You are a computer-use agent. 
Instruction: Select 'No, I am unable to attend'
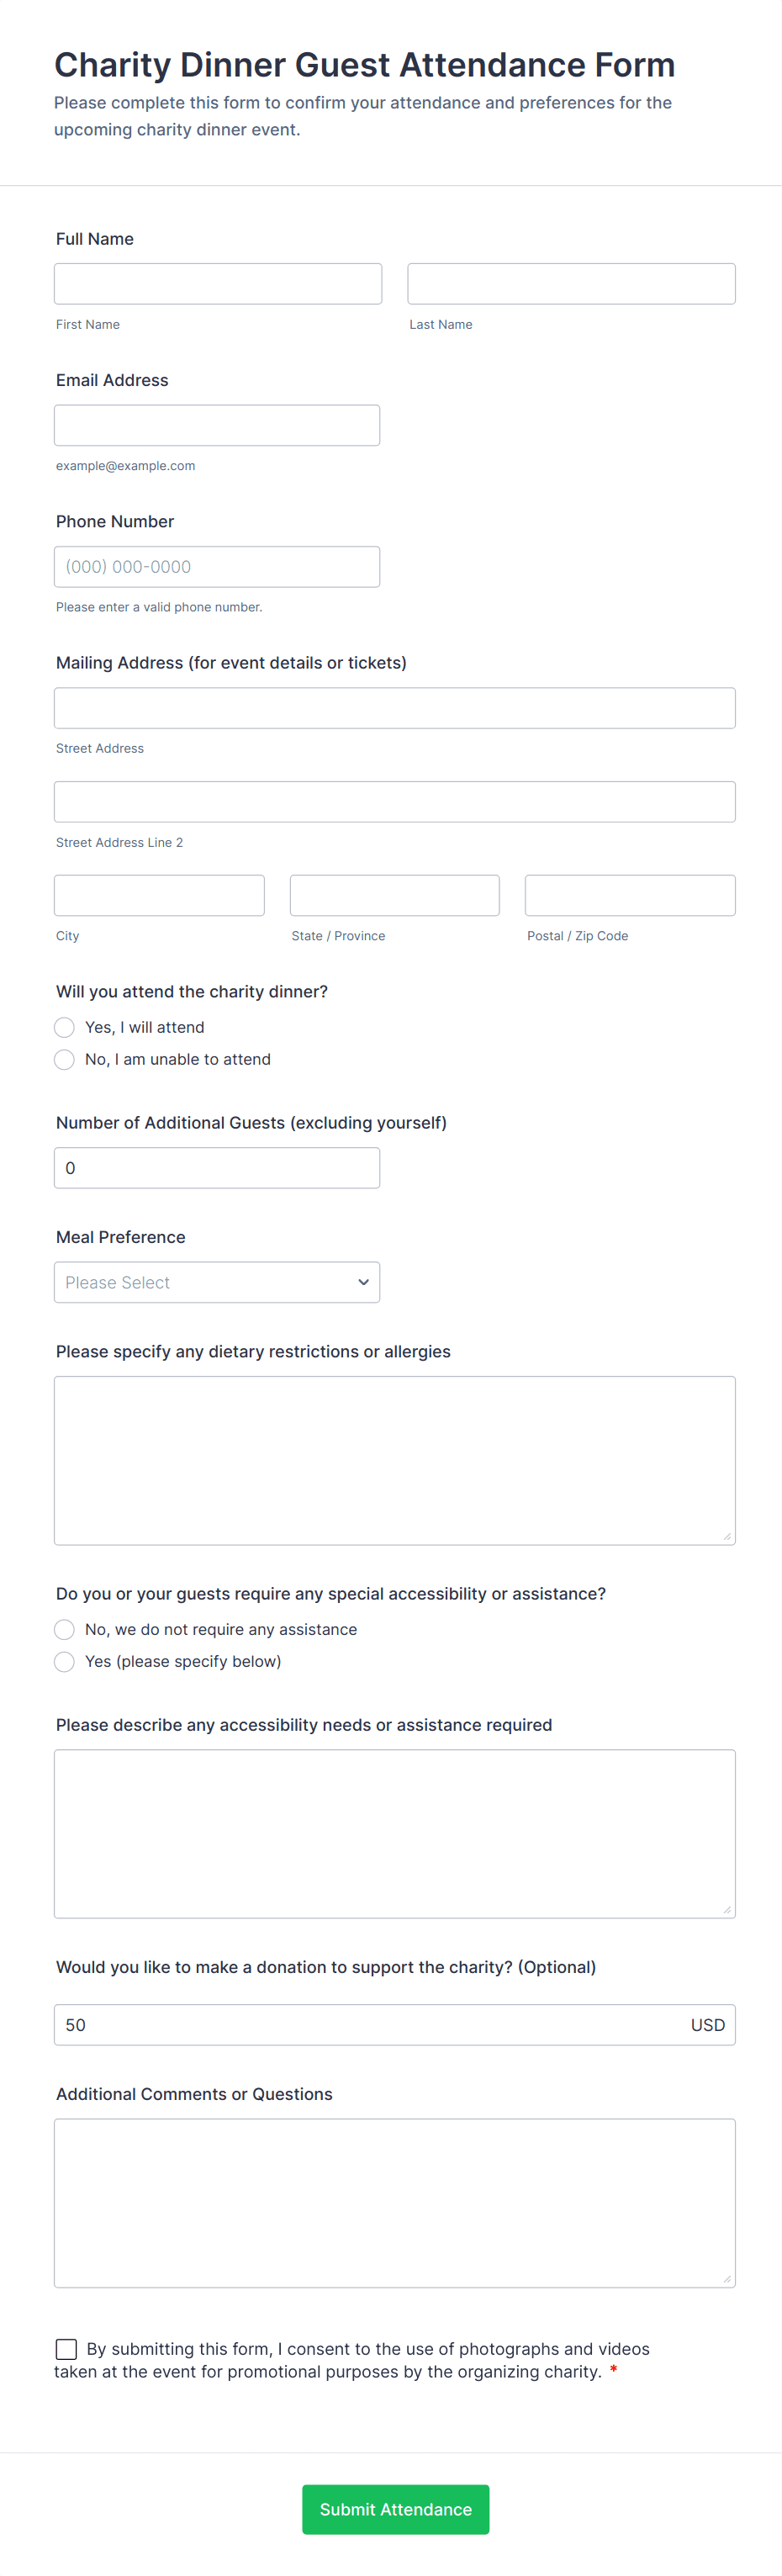coord(65,1059)
